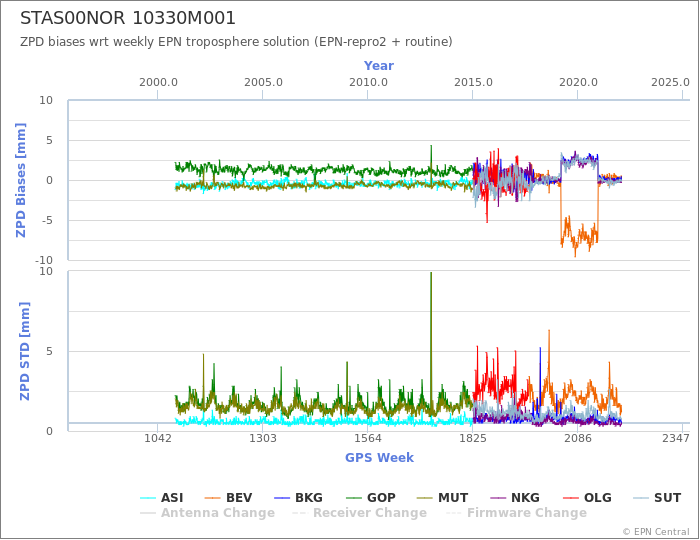Enable Firmware Change legend item
Image resolution: width=700 pixels, height=540 pixels.
pyautogui.click(x=517, y=513)
